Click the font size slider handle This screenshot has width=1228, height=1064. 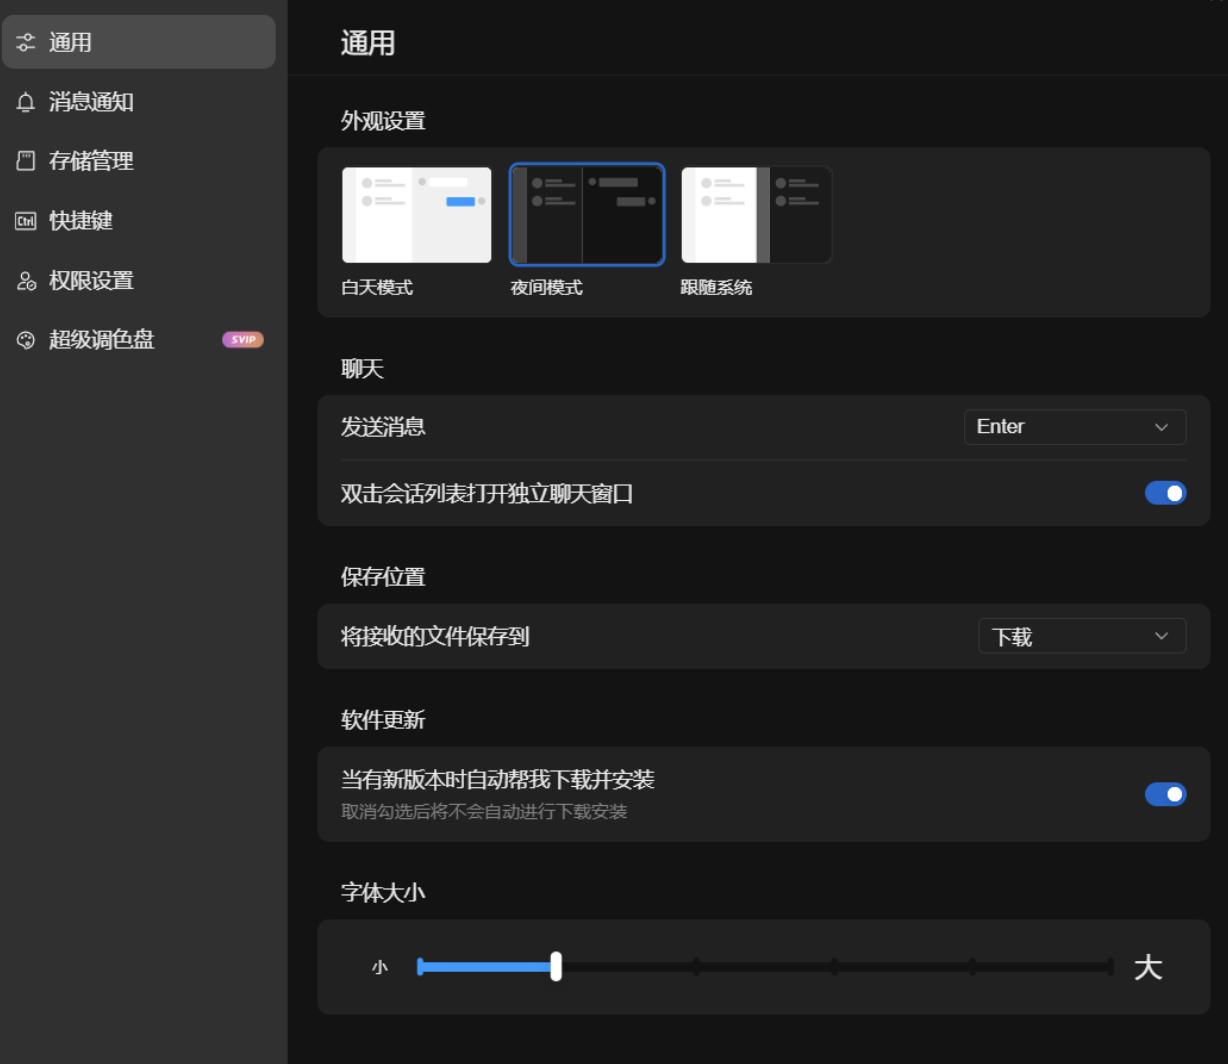point(556,966)
